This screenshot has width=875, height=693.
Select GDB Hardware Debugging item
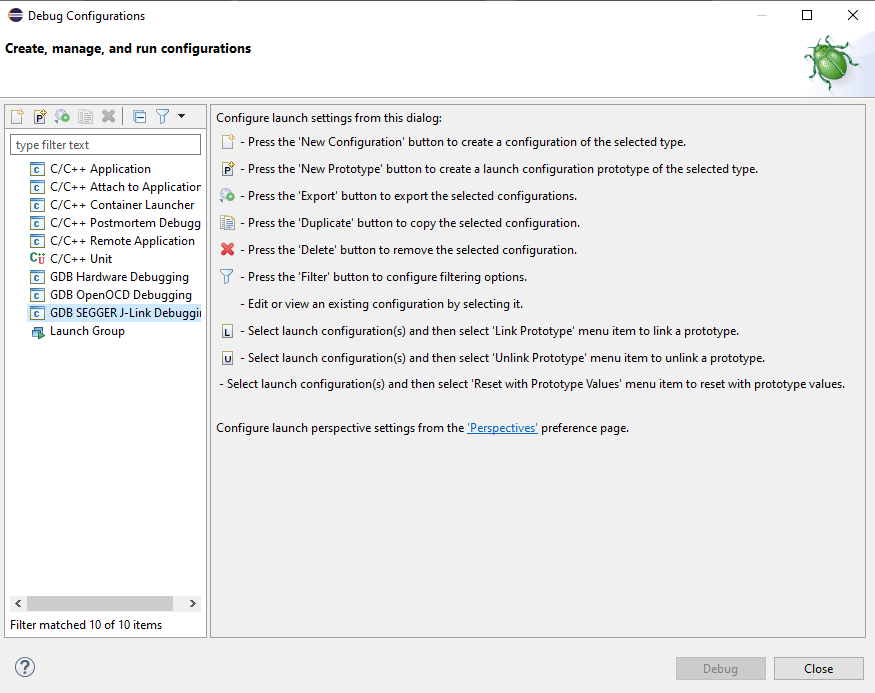119,277
